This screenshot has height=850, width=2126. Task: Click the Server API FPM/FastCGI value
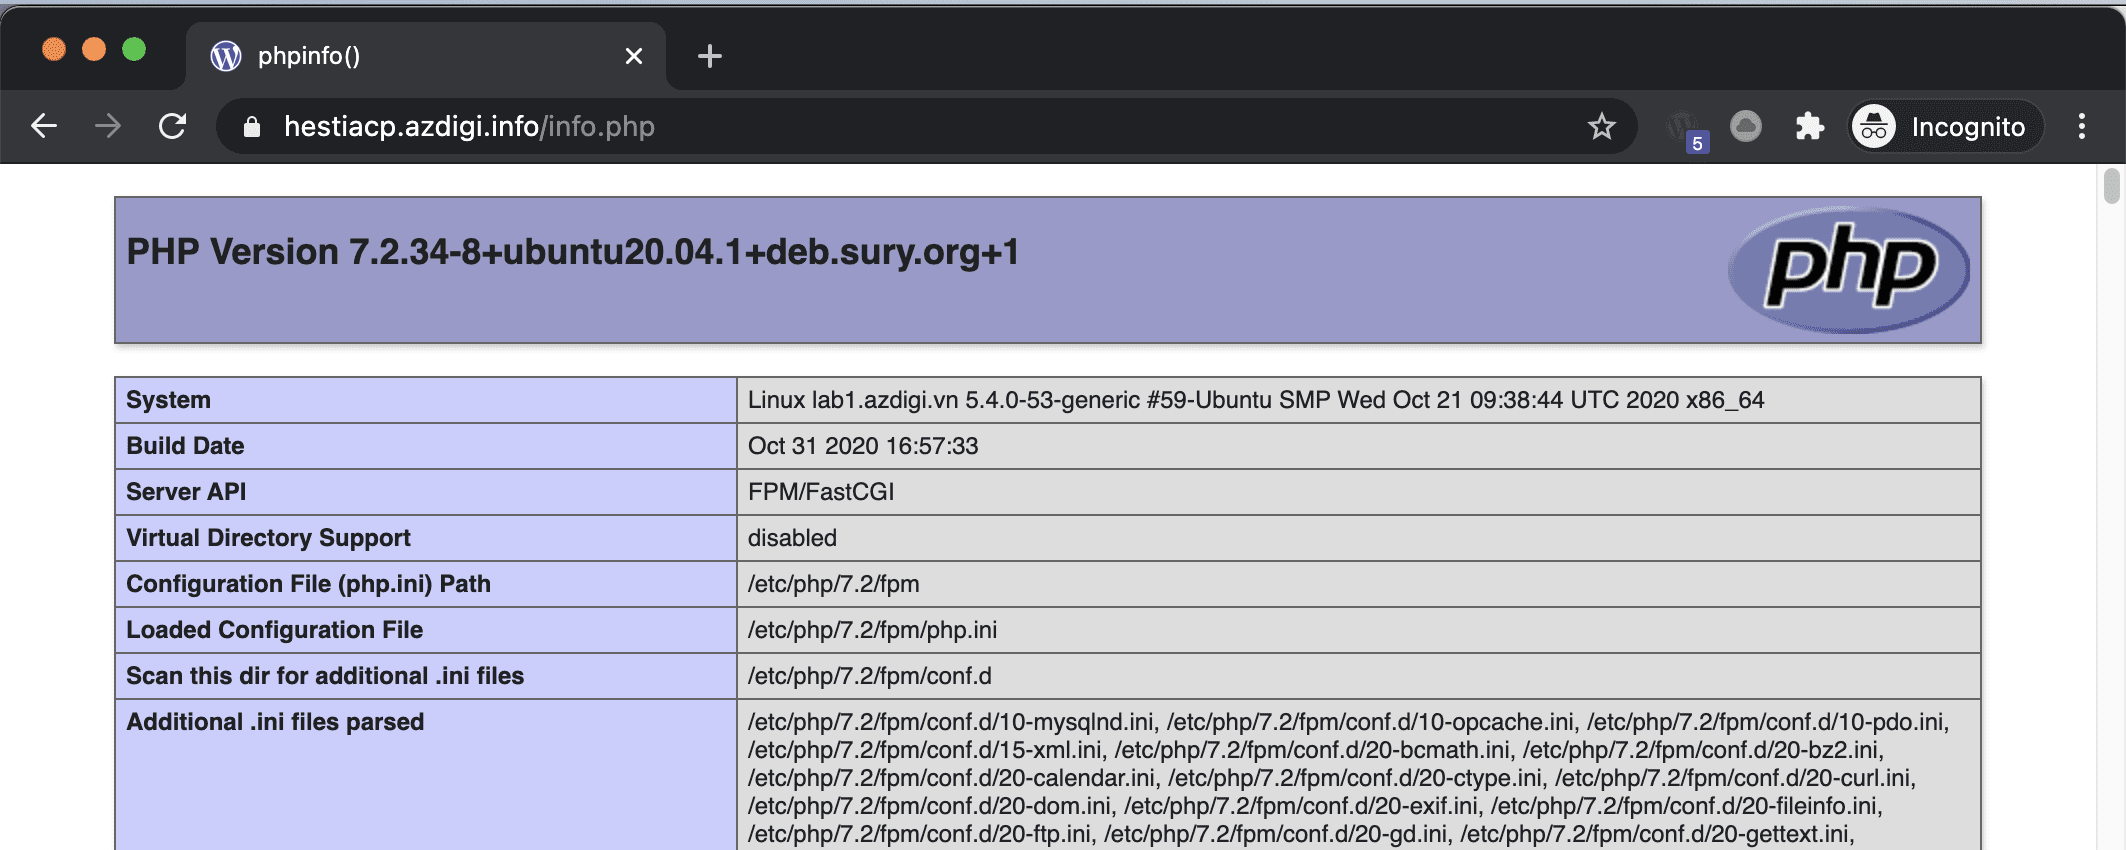click(x=821, y=492)
